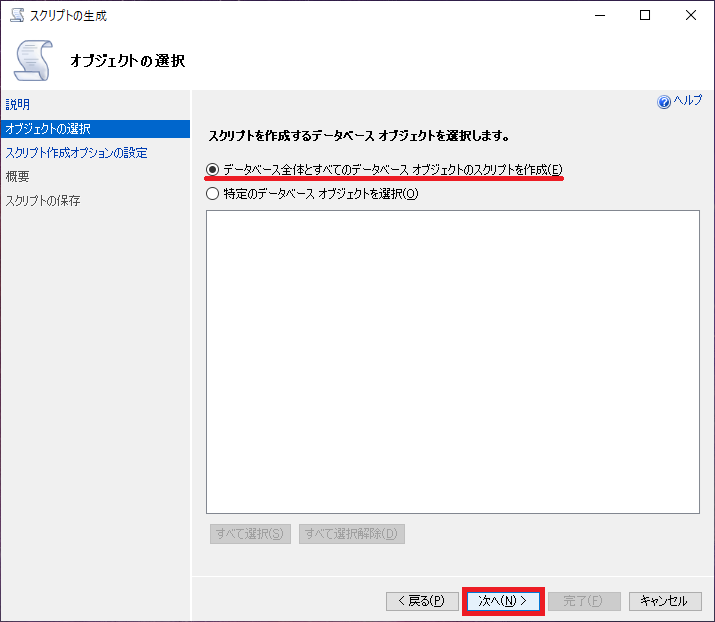
Task: Open the スクリプト作成オプションの設定 step
Action: [x=76, y=153]
